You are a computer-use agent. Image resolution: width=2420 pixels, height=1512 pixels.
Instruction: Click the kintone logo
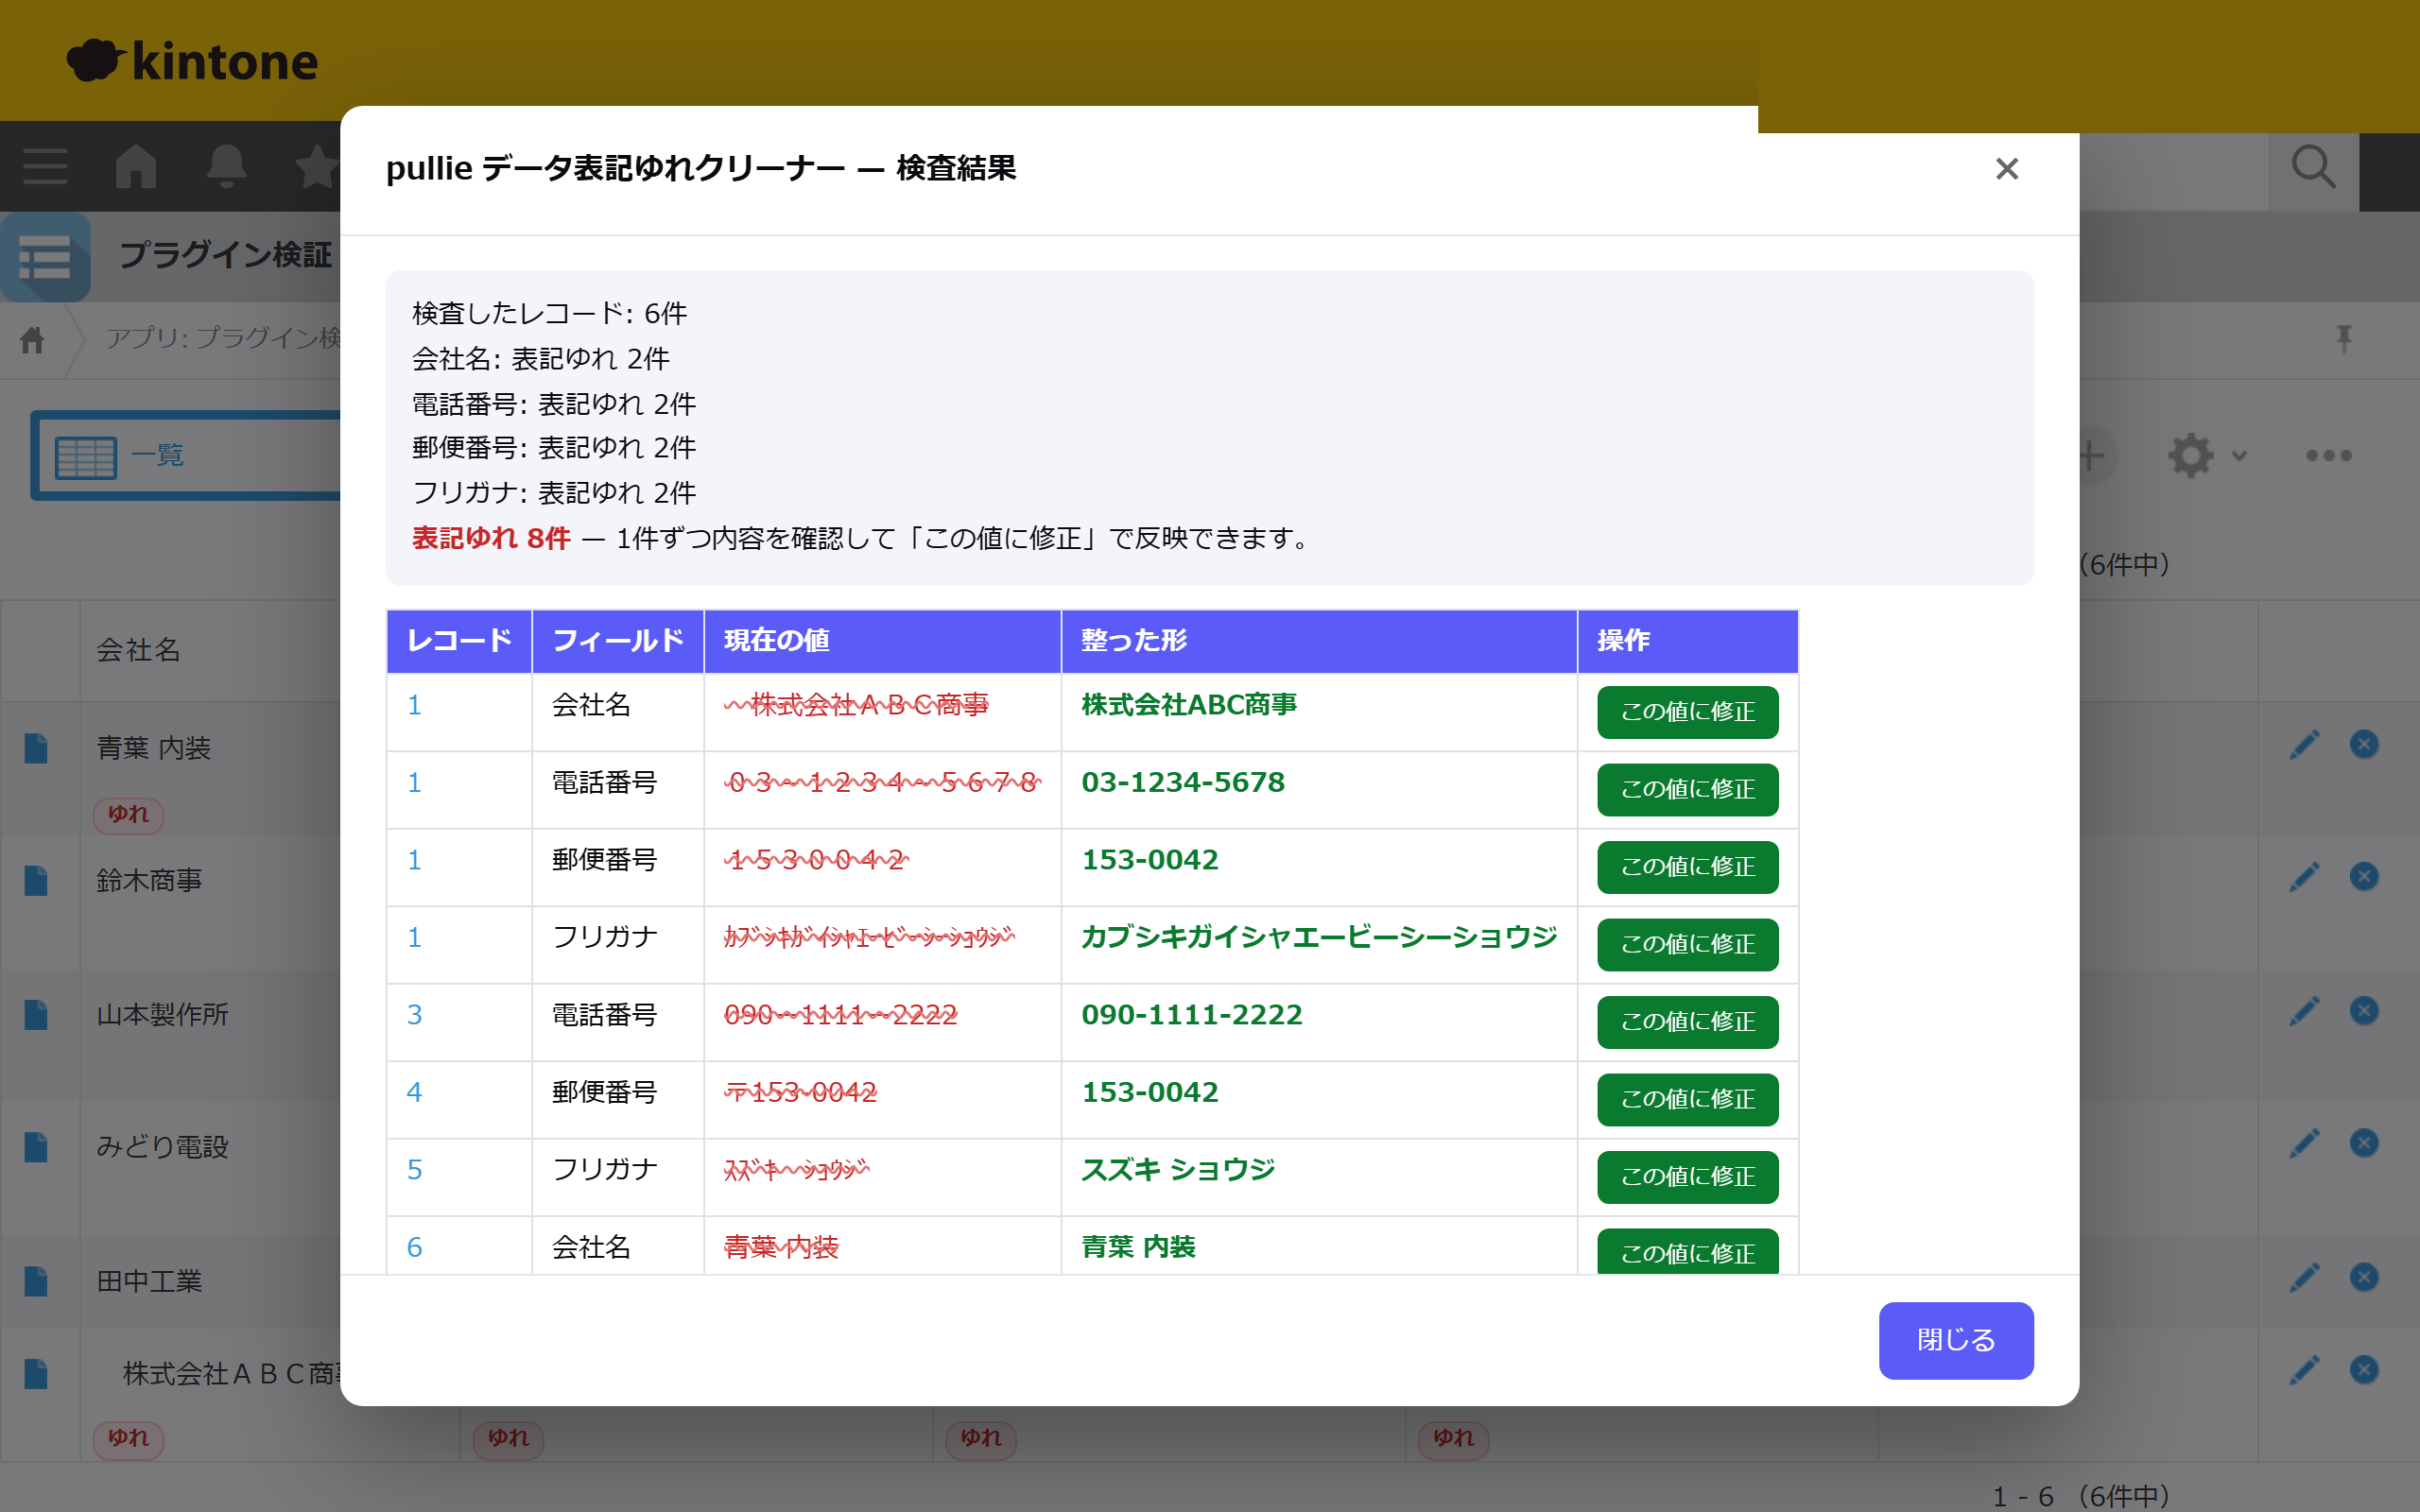click(x=192, y=61)
